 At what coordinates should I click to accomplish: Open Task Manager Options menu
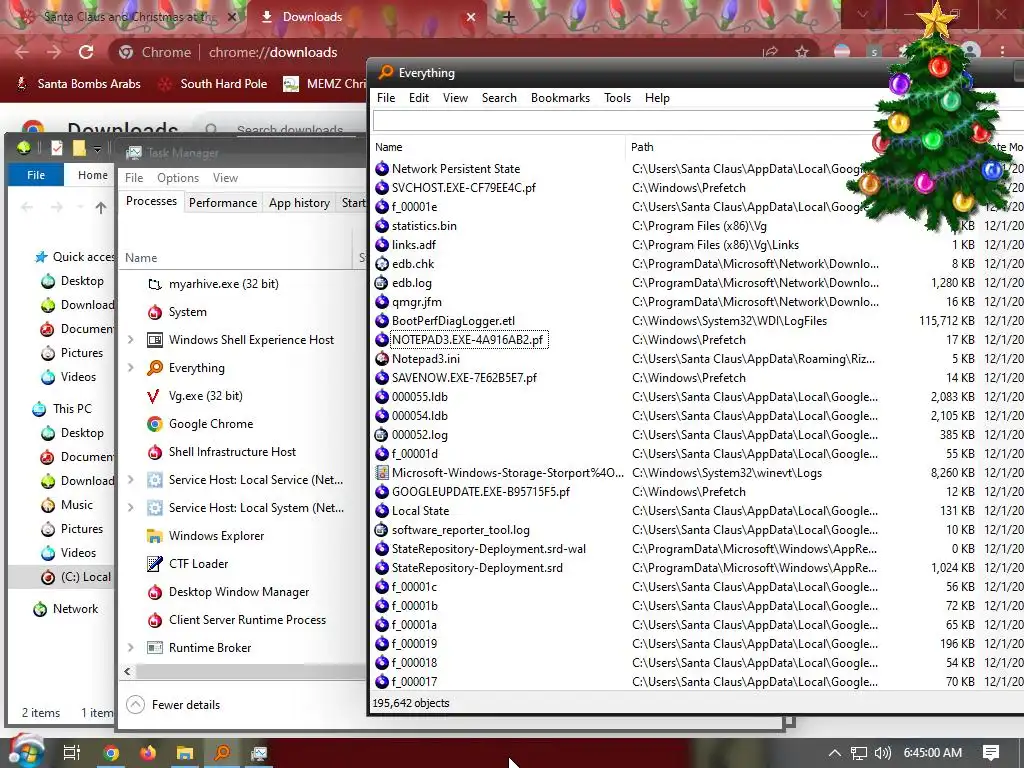click(x=178, y=178)
